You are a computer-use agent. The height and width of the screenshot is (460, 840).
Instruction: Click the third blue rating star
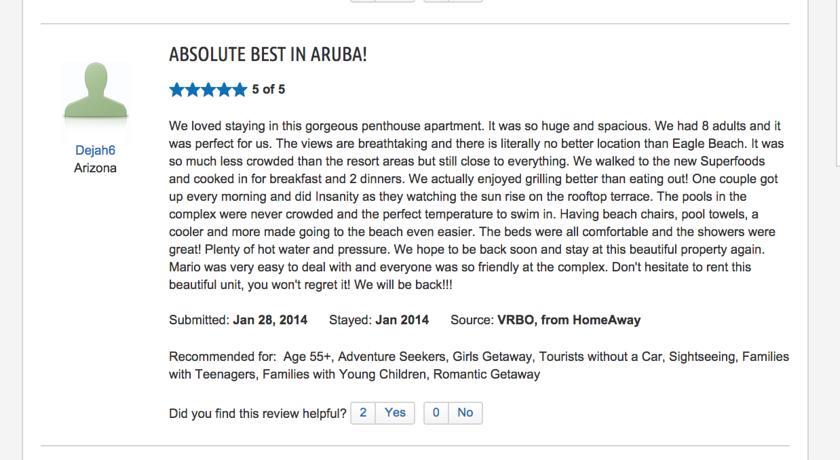(208, 90)
